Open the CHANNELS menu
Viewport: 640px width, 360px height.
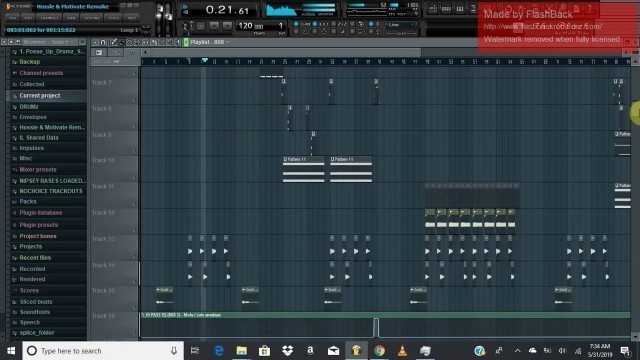tap(49, 18)
